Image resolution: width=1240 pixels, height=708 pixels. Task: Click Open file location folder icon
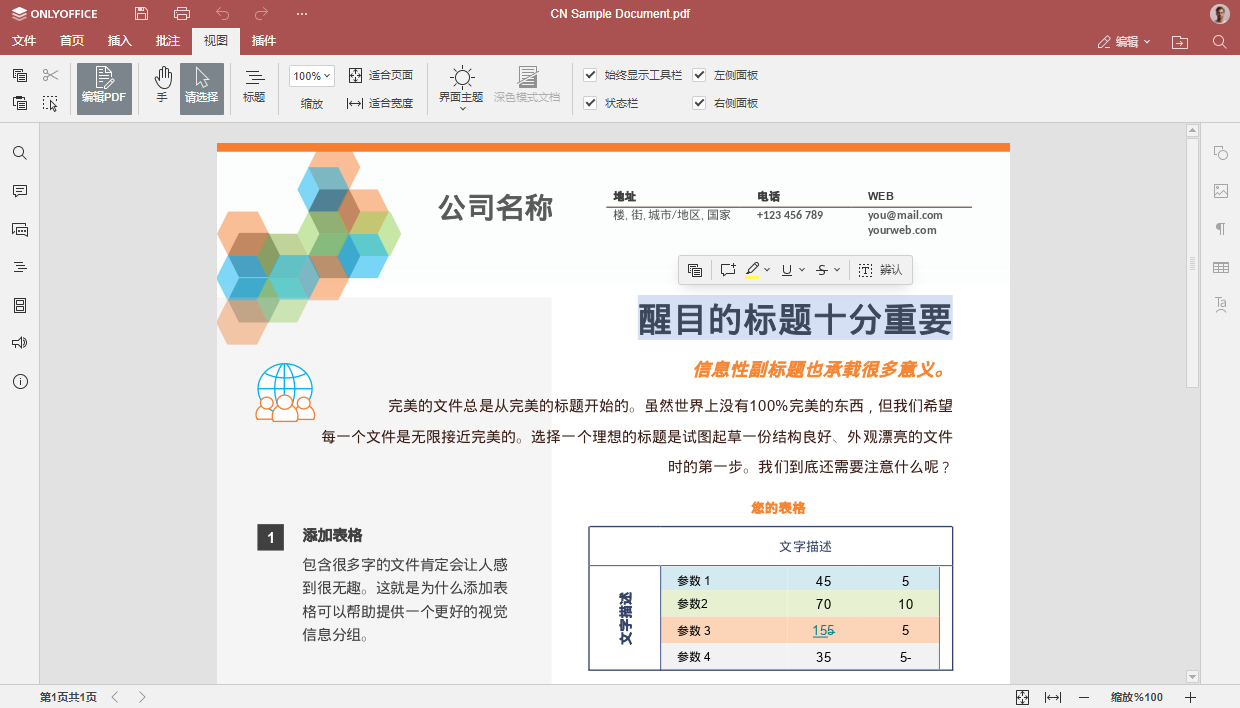(1180, 41)
